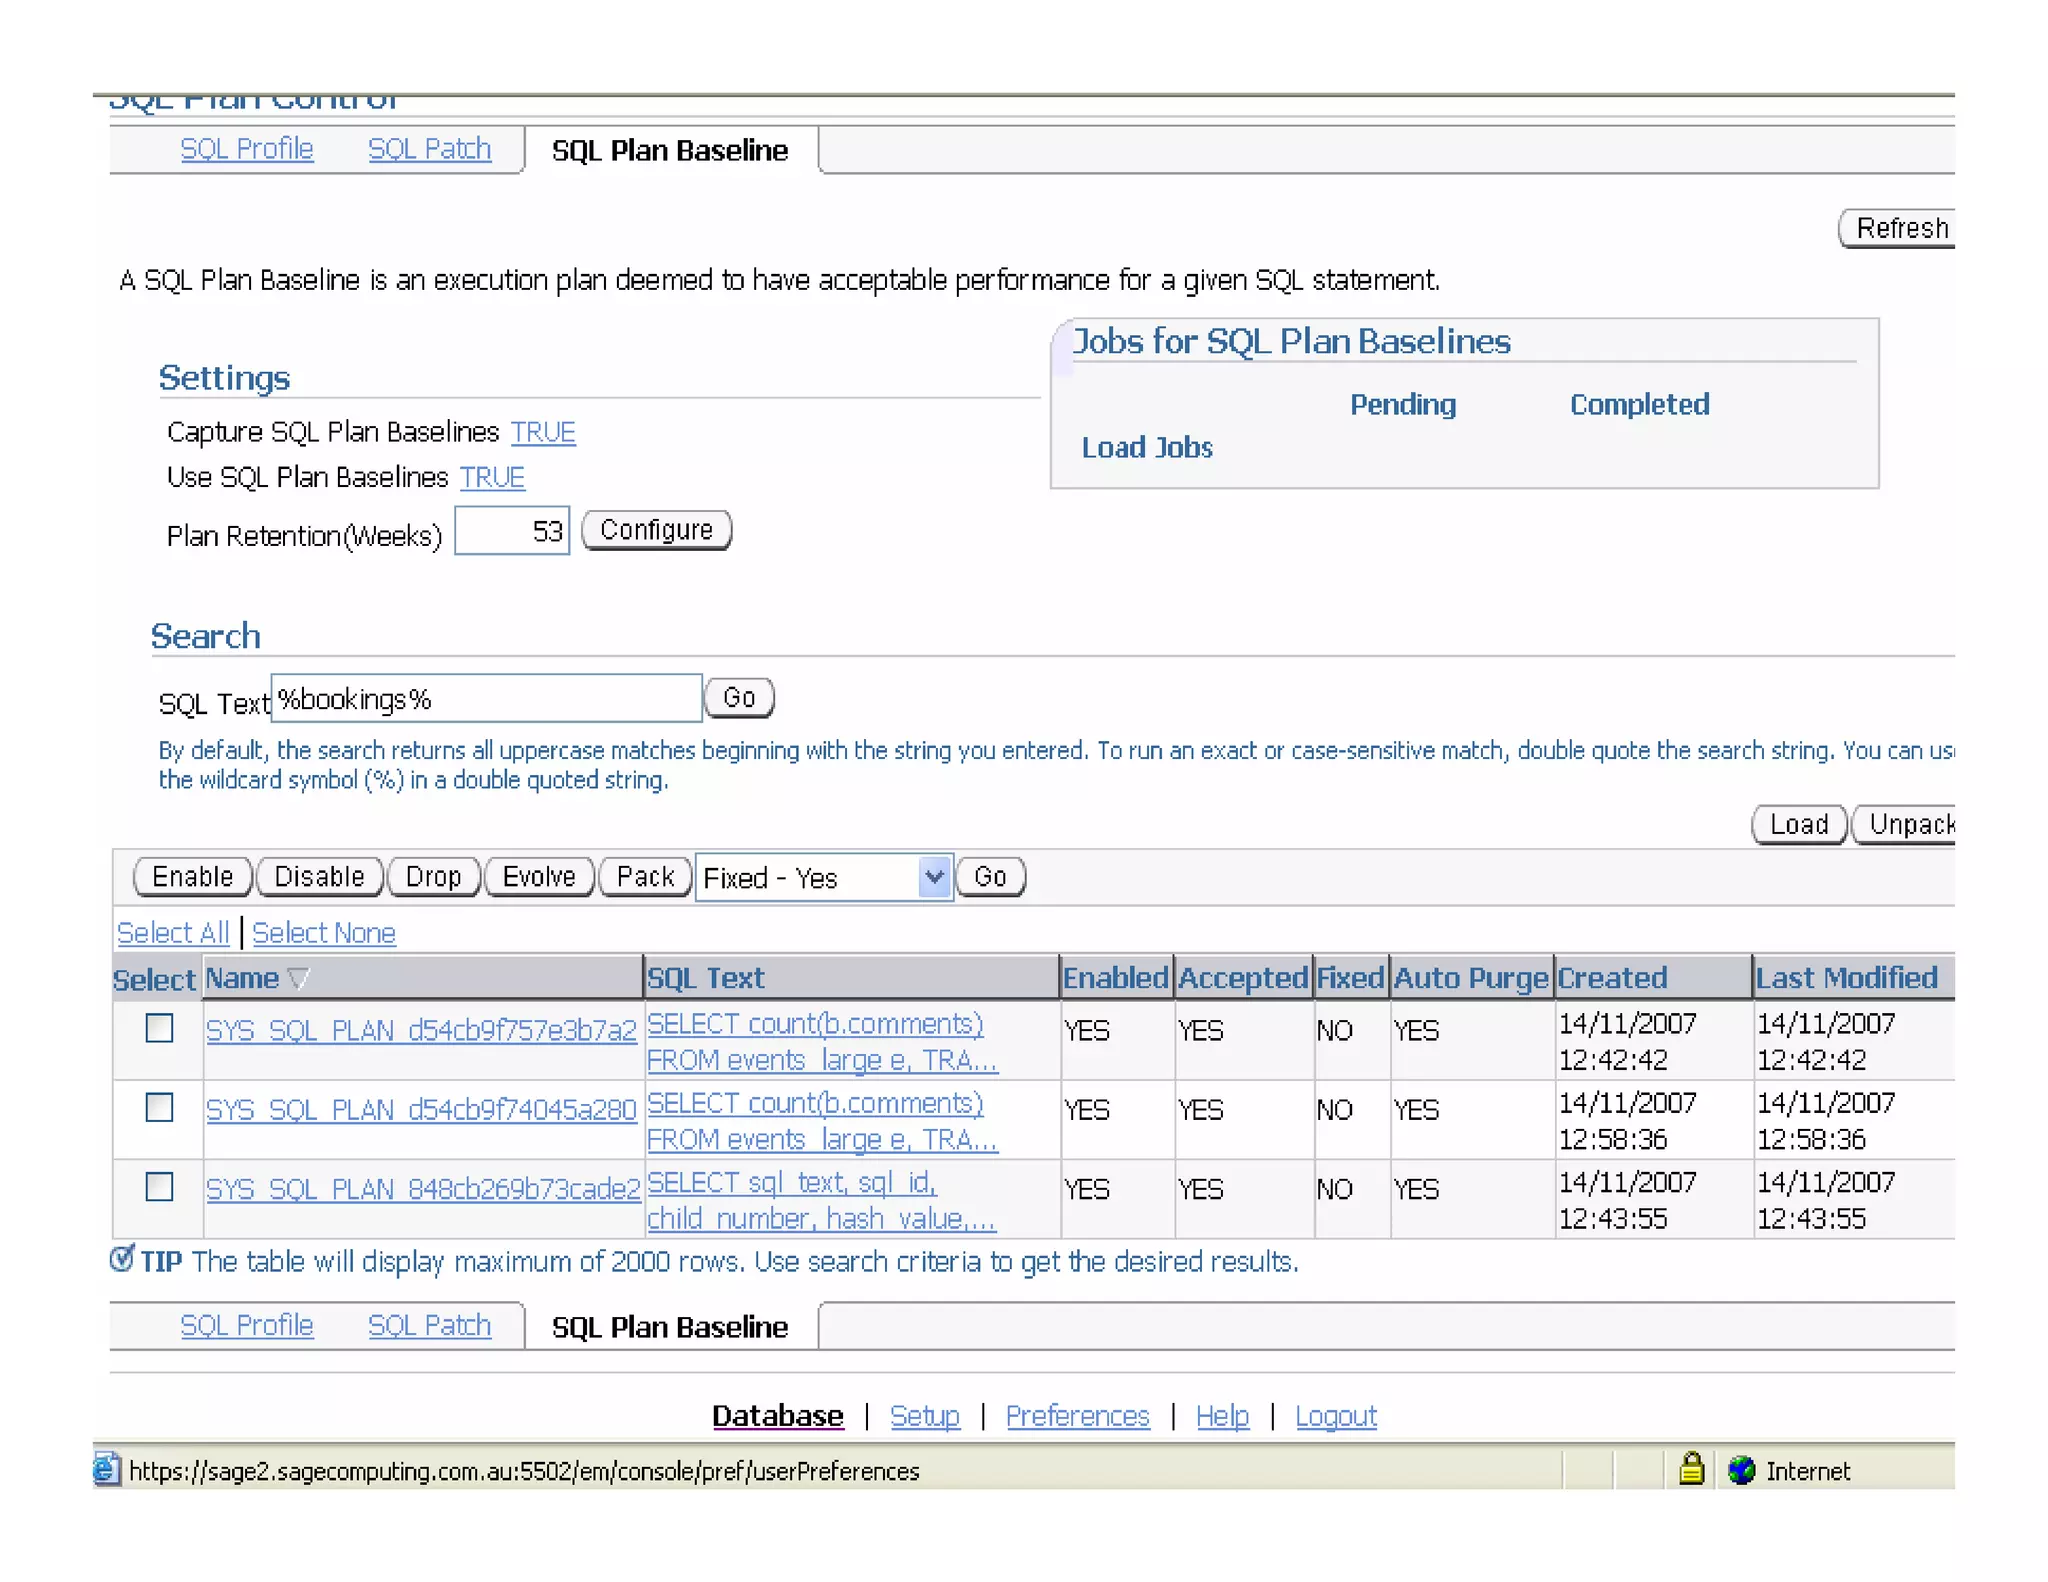Open the Fixed - Yes dropdown
Viewport: 2048px width, 1582px height.
824,877
